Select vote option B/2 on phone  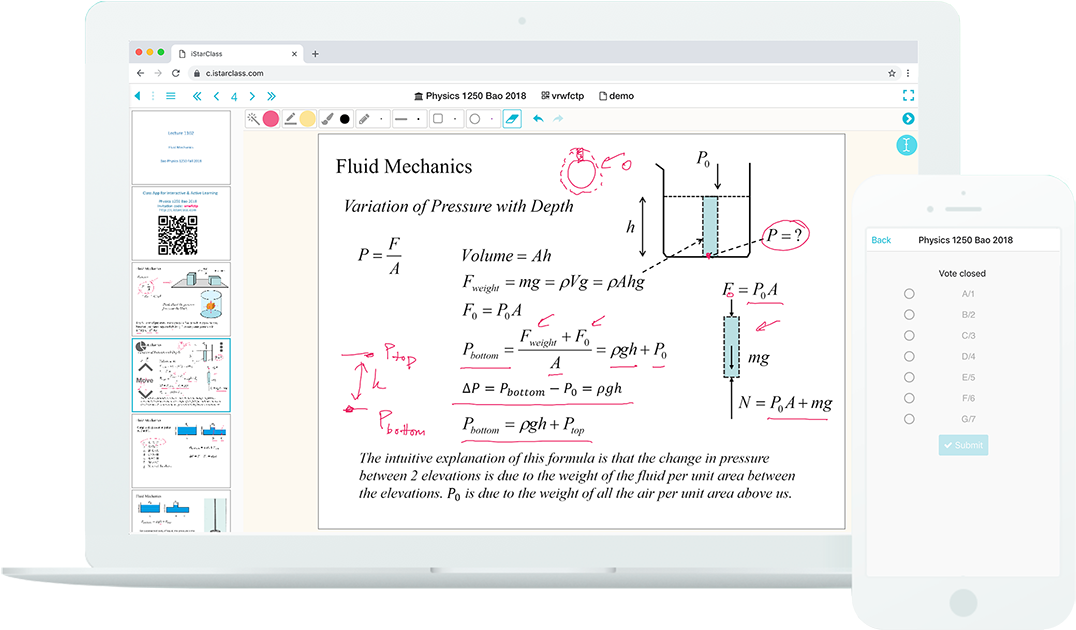pos(909,314)
